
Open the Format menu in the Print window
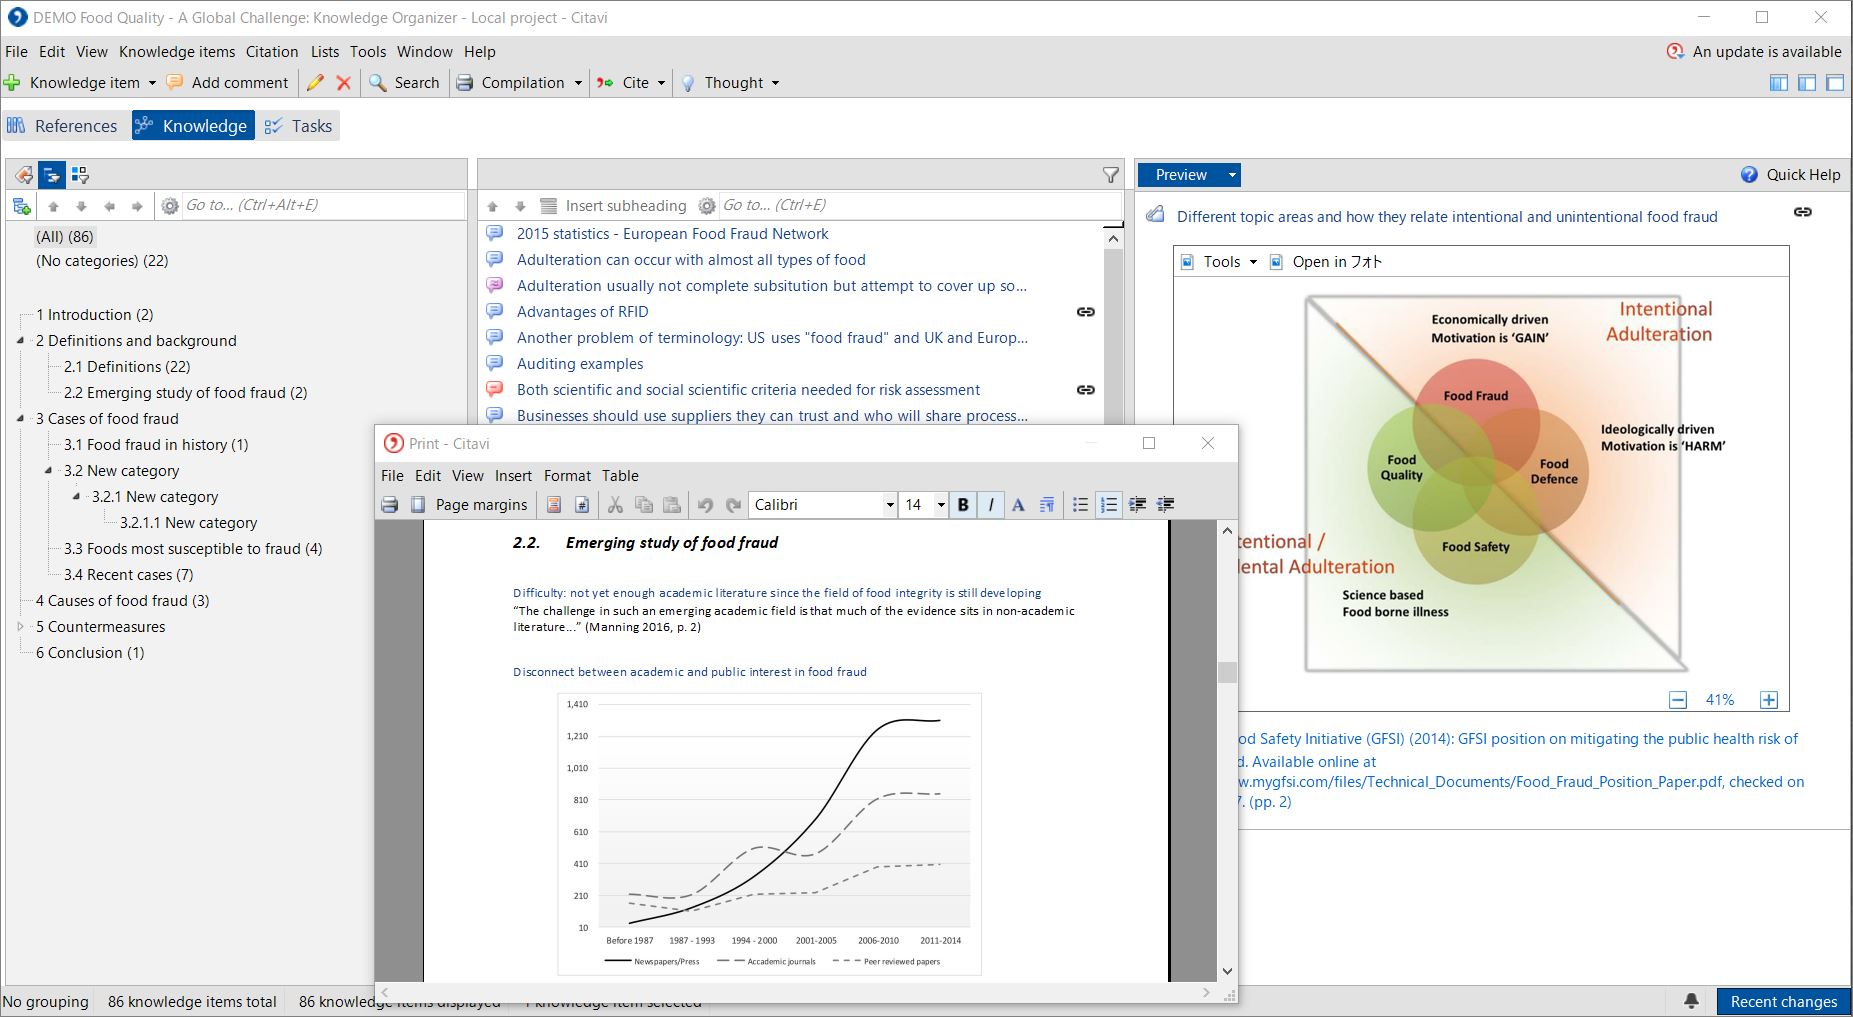[567, 476]
